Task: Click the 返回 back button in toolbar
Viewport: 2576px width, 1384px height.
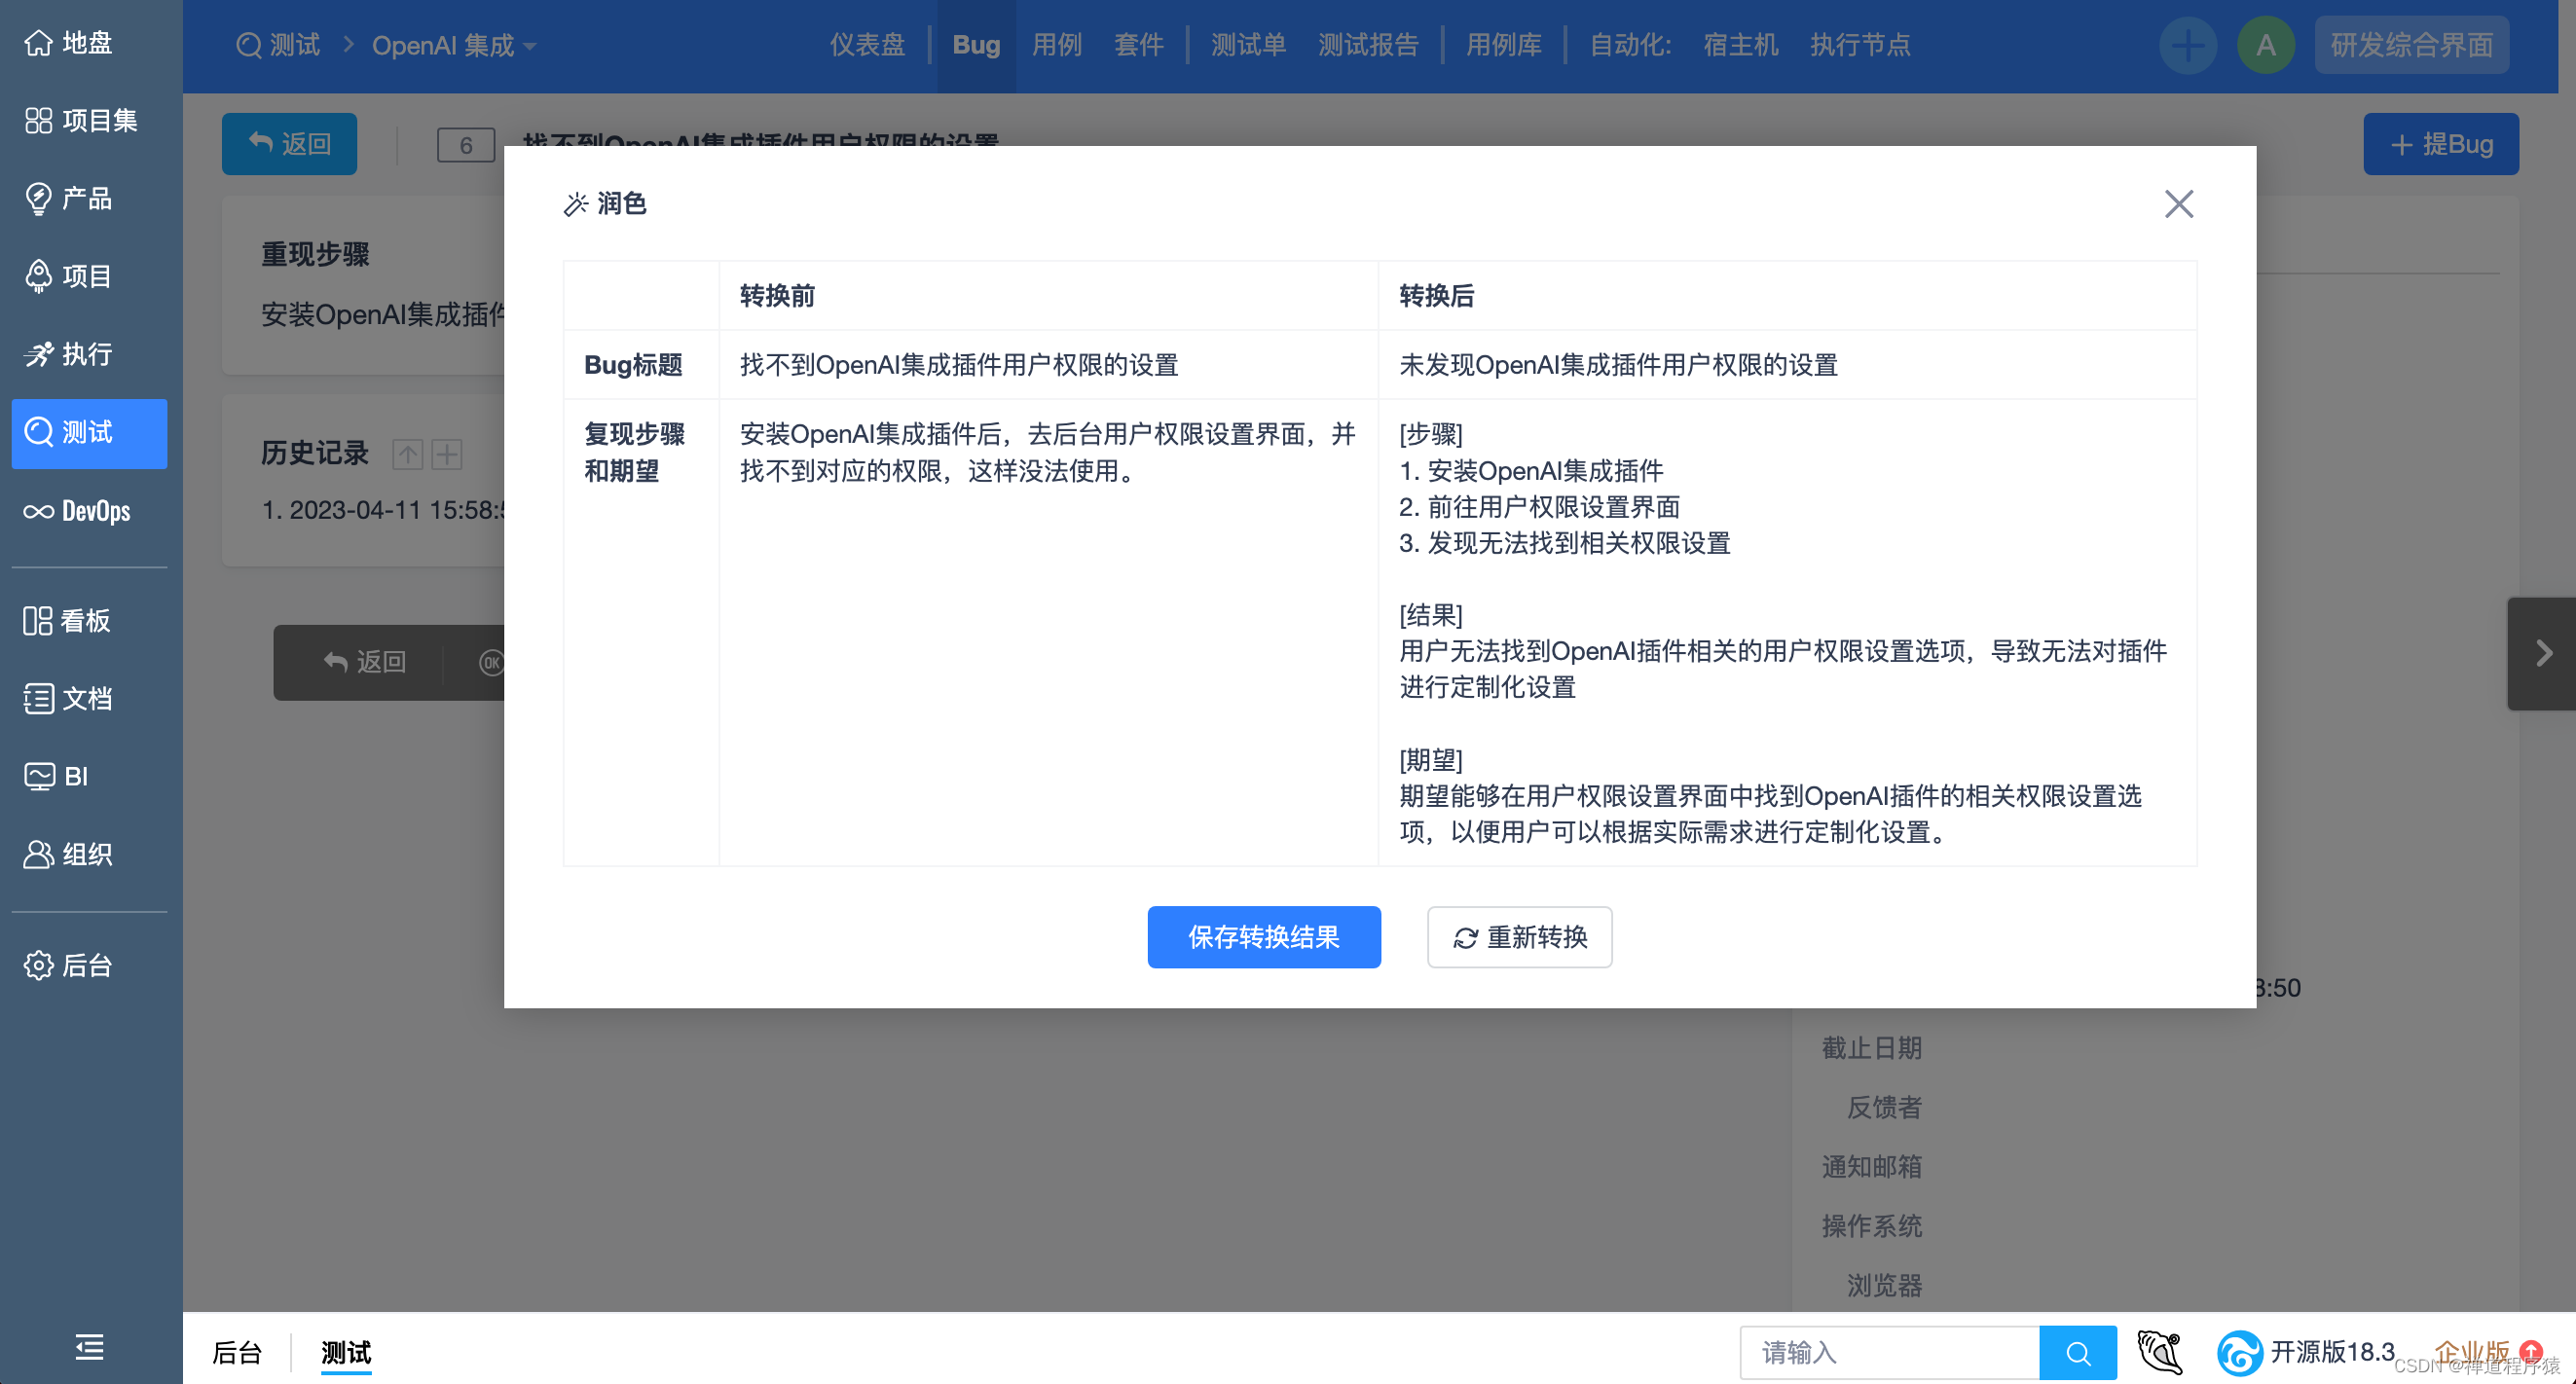Action: (288, 143)
